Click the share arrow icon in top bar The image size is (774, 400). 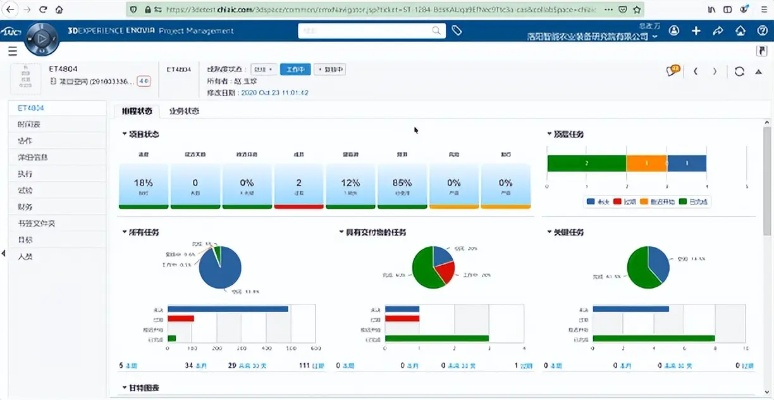pyautogui.click(x=717, y=31)
